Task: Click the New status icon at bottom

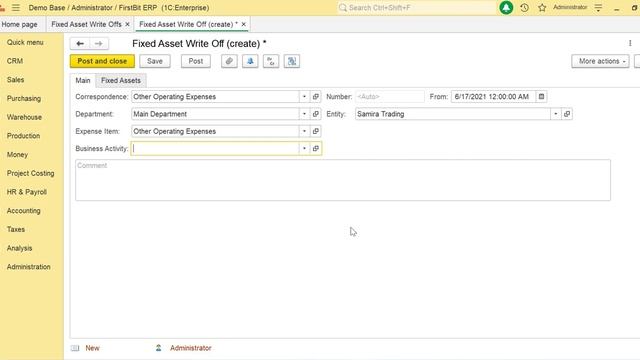Action: pos(75,348)
